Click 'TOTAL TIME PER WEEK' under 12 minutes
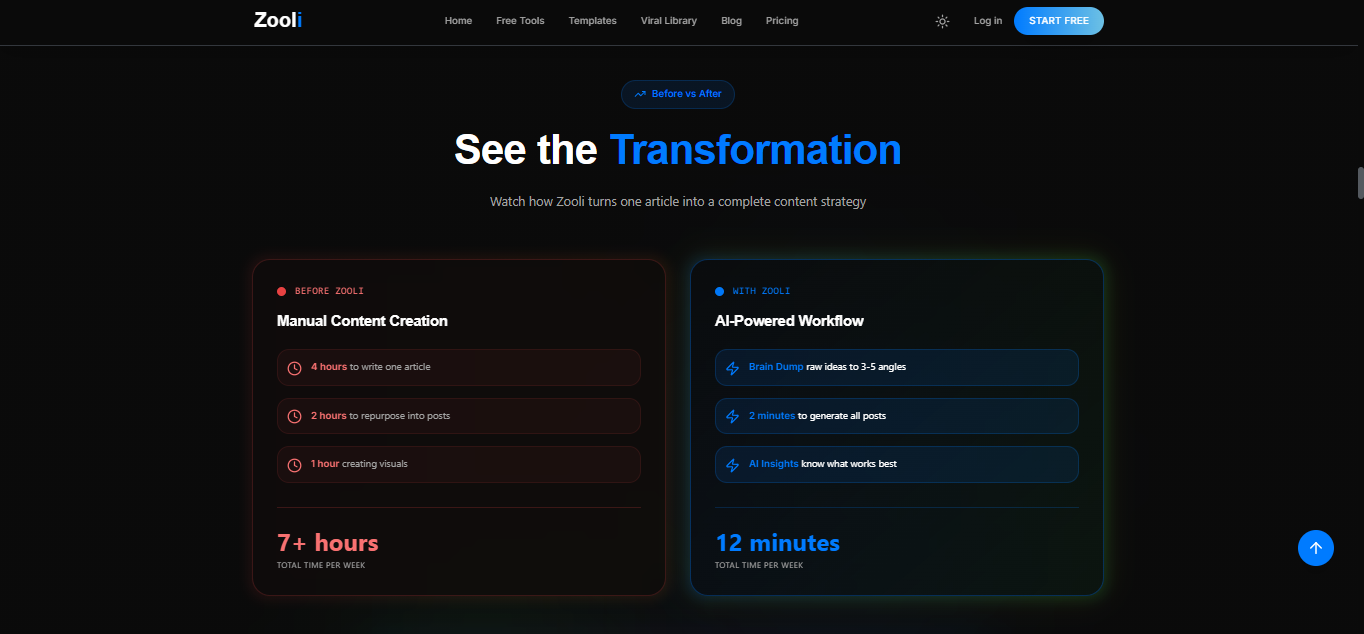 [x=759, y=566]
